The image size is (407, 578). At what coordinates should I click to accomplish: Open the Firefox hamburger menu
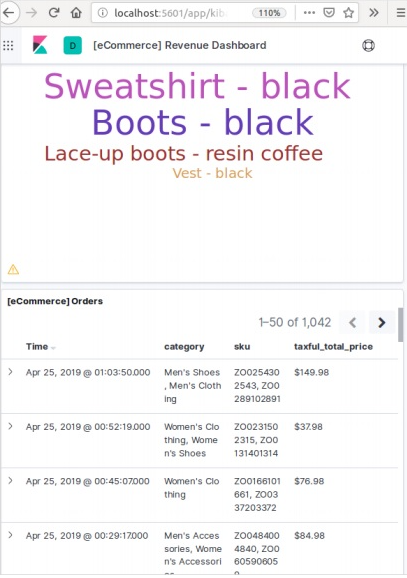(x=401, y=13)
